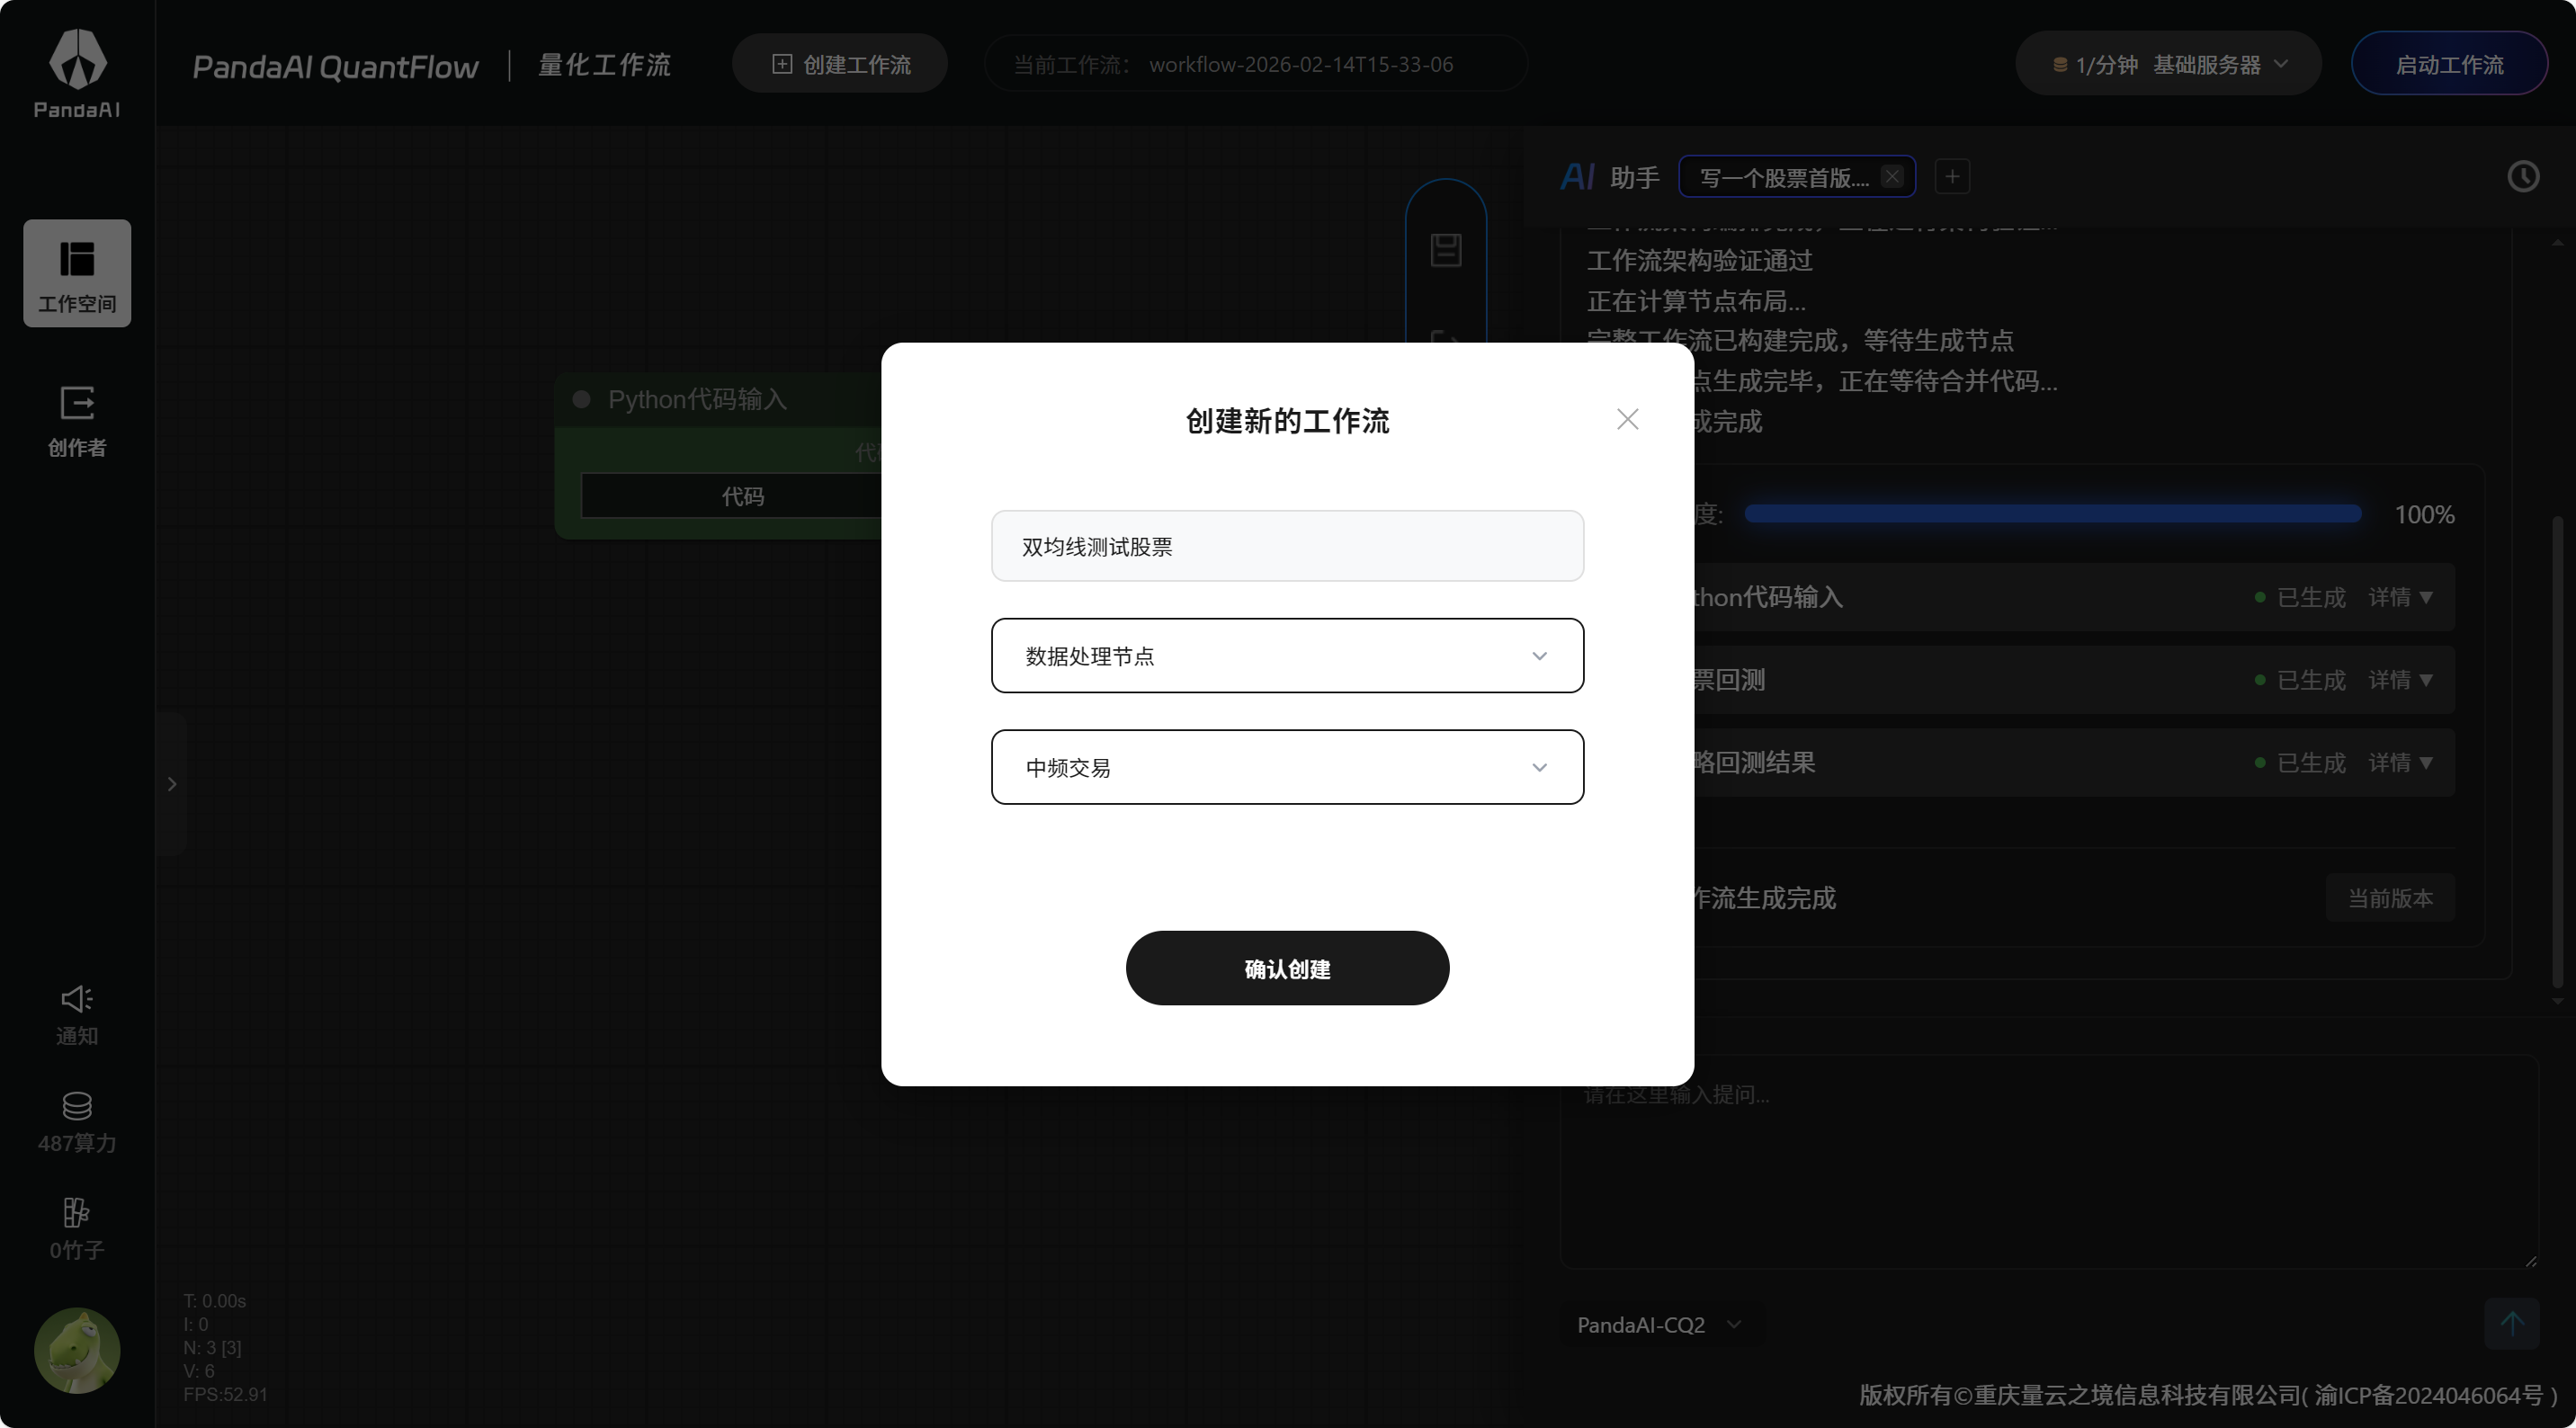Open the 数据处理节点 dropdown
2576x1428 pixels.
pos(1287,656)
